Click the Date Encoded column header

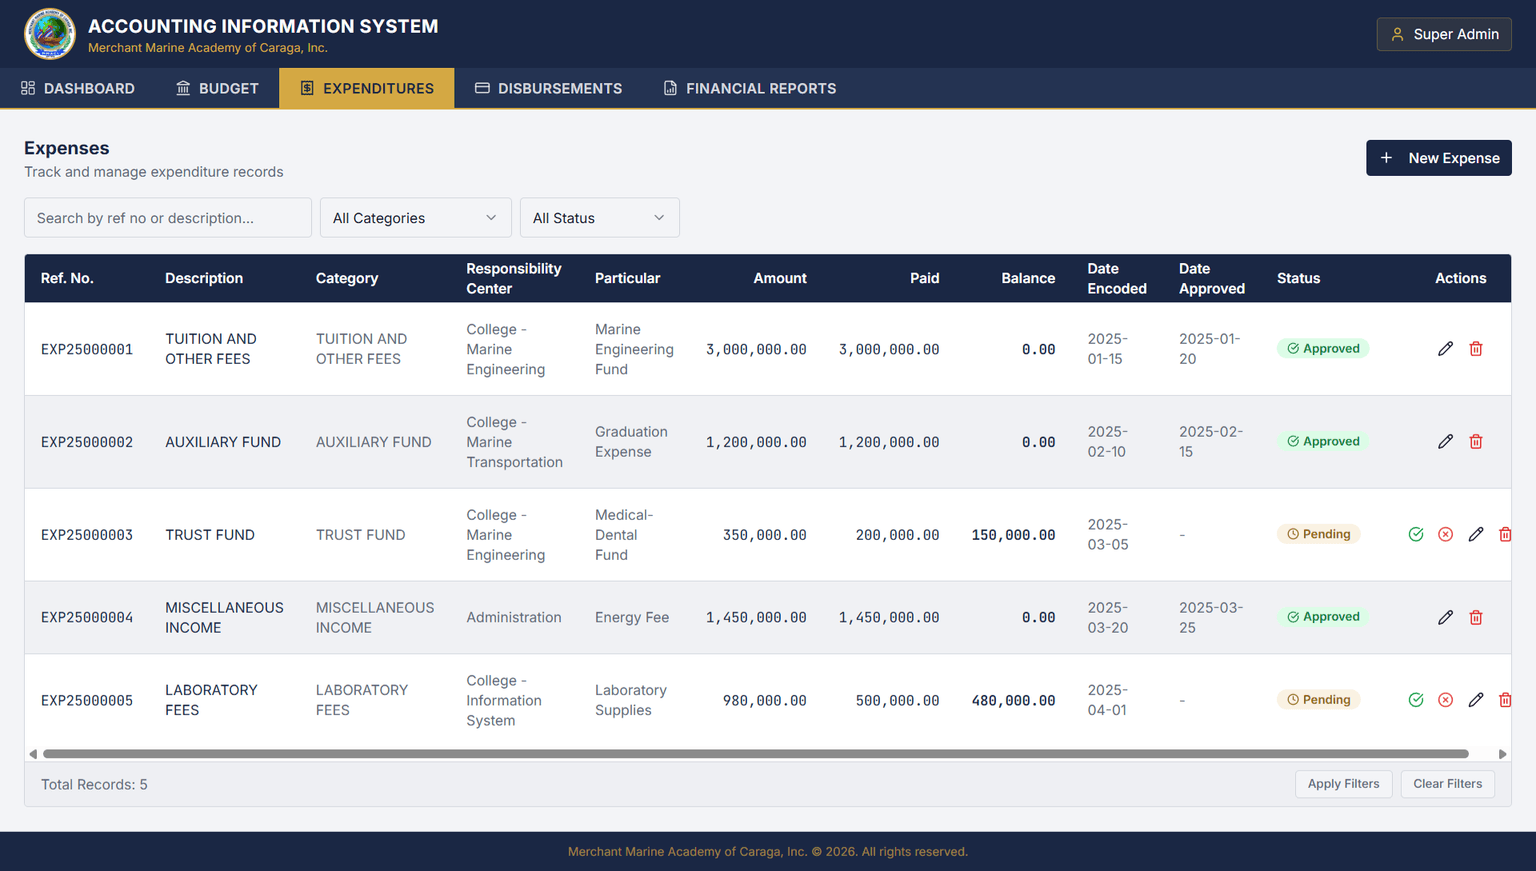click(1117, 278)
